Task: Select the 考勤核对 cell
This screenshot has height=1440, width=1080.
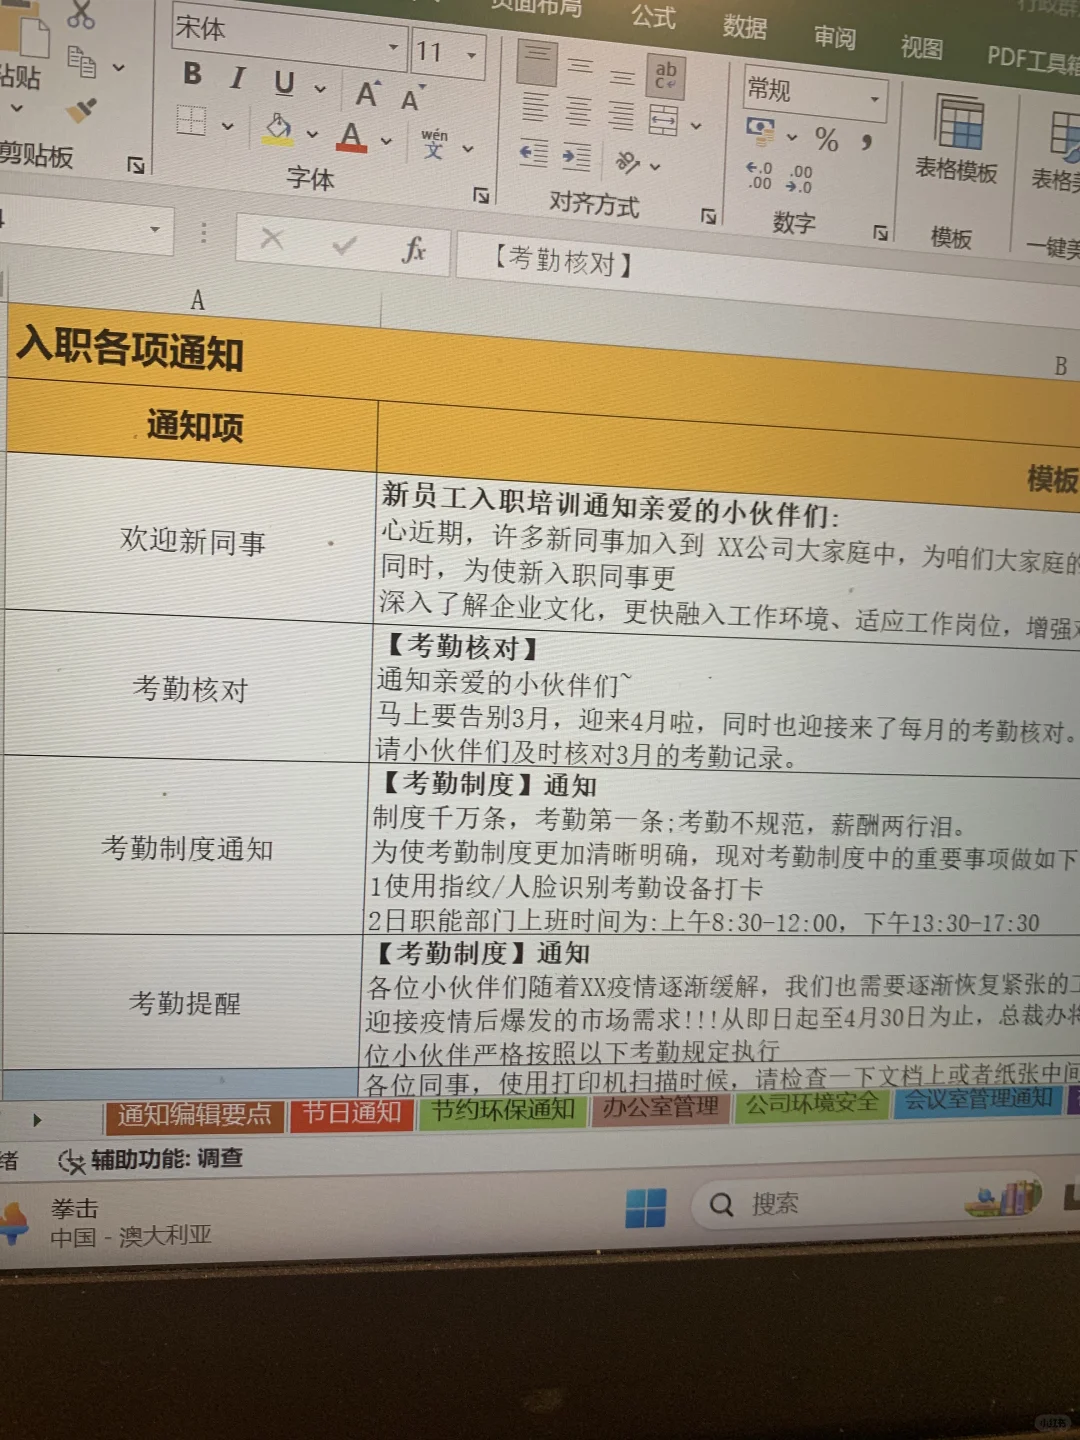Action: (x=190, y=689)
